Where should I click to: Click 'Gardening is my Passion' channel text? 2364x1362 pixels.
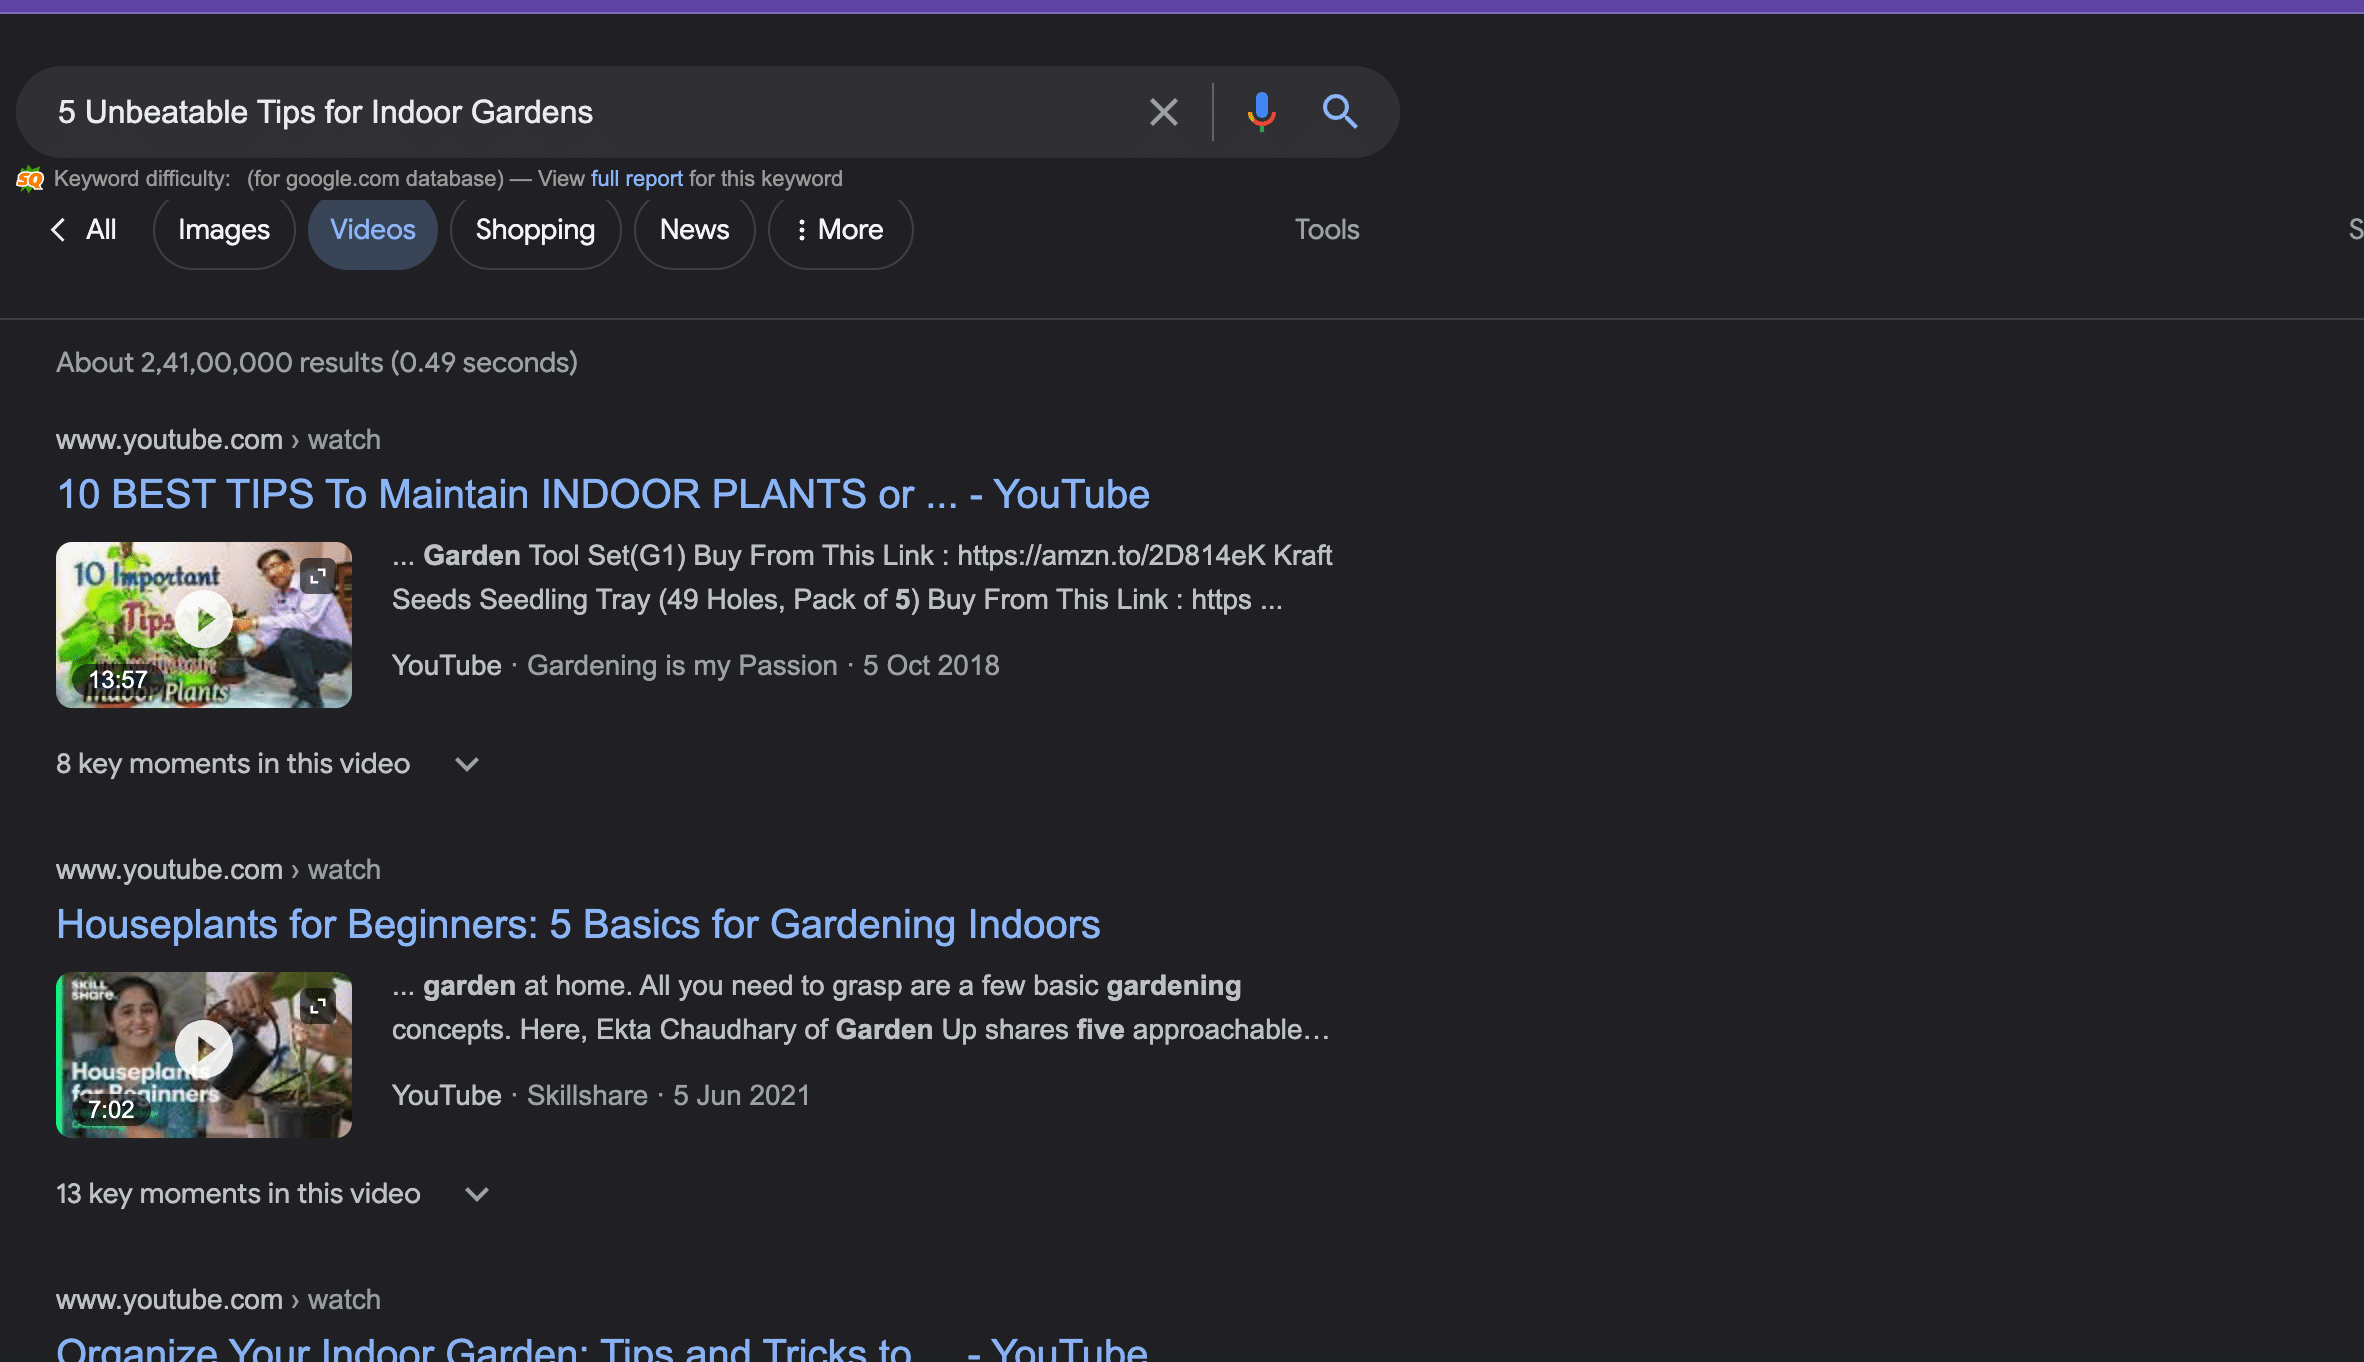tap(682, 666)
